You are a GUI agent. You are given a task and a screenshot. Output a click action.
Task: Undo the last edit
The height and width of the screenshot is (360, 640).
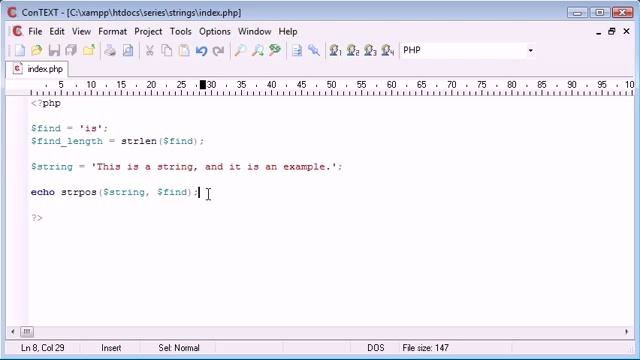201,50
